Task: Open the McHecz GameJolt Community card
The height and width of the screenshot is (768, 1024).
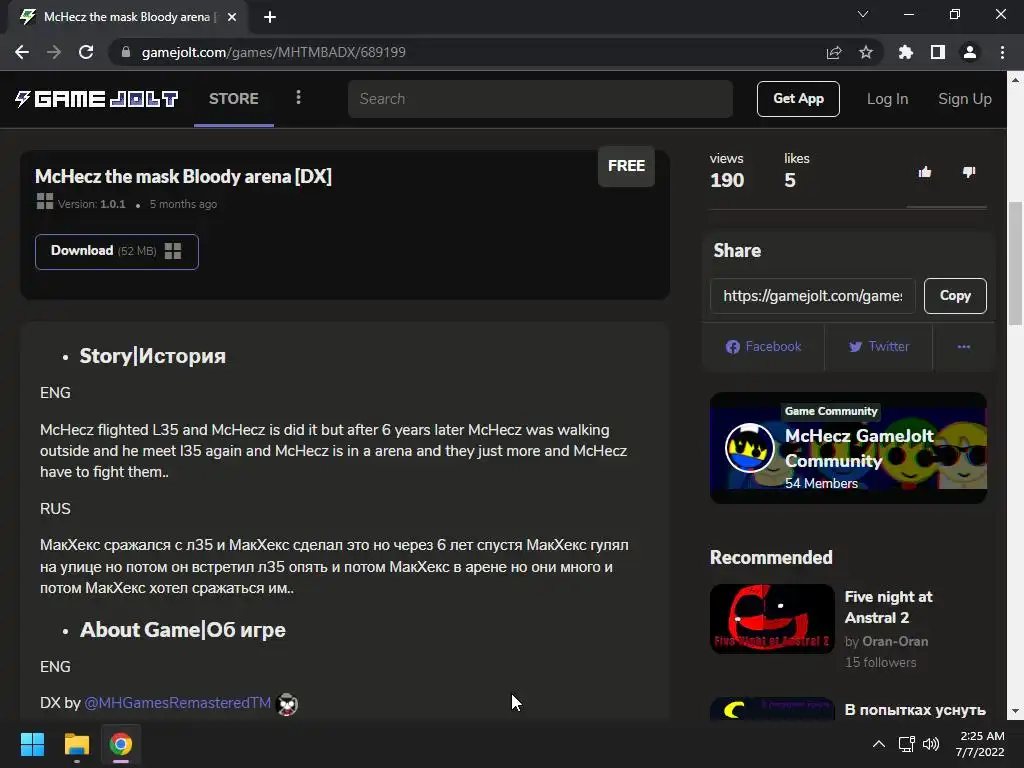Action: tap(848, 448)
